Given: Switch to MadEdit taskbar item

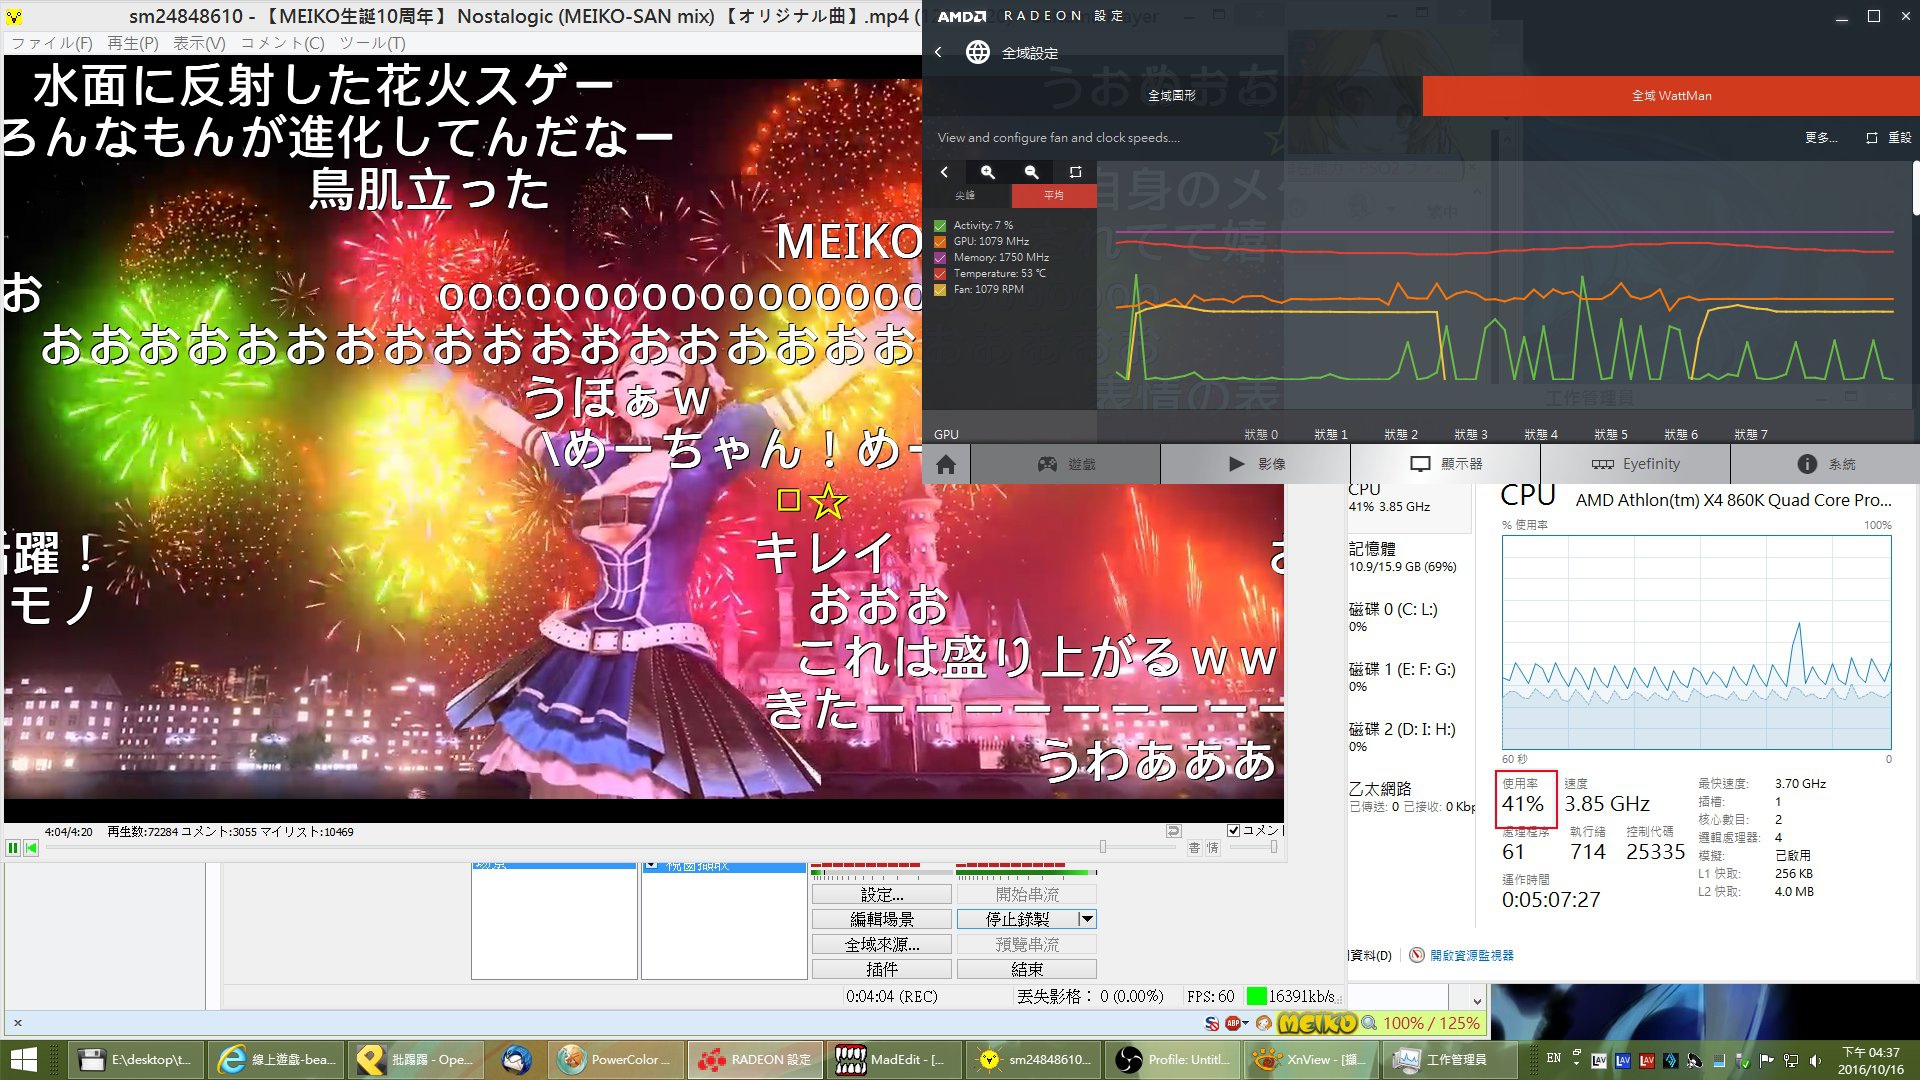Looking at the screenshot, I should point(895,1060).
